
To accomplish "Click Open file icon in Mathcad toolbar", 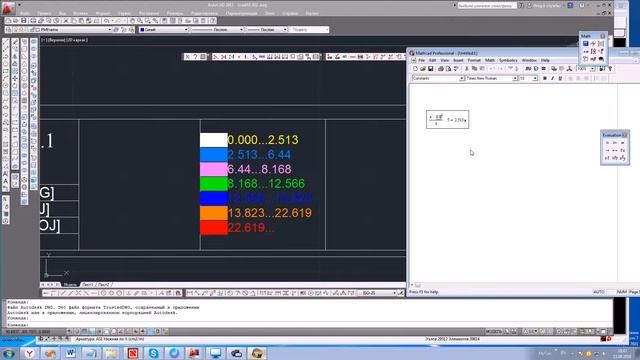I will point(423,69).
